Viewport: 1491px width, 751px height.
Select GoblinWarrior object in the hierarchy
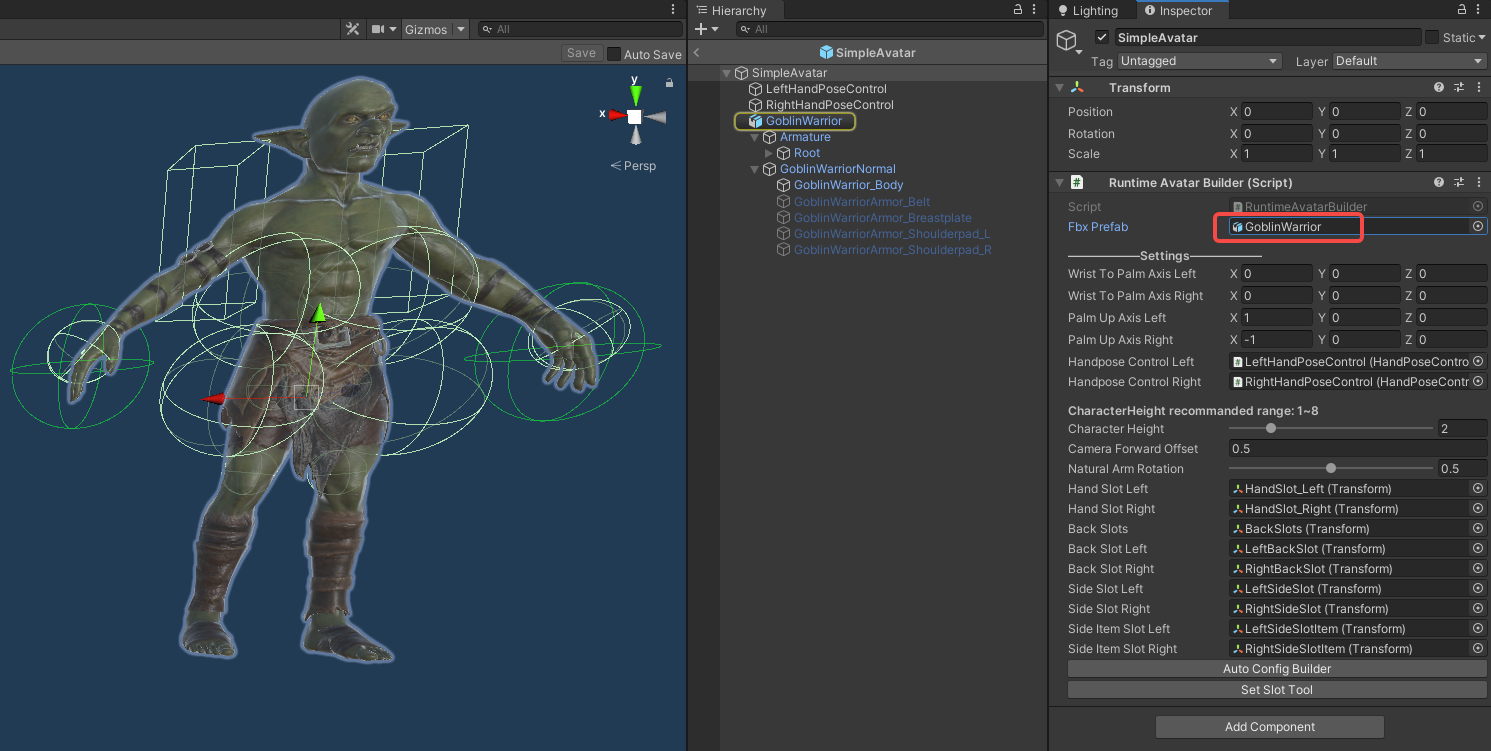coord(804,121)
